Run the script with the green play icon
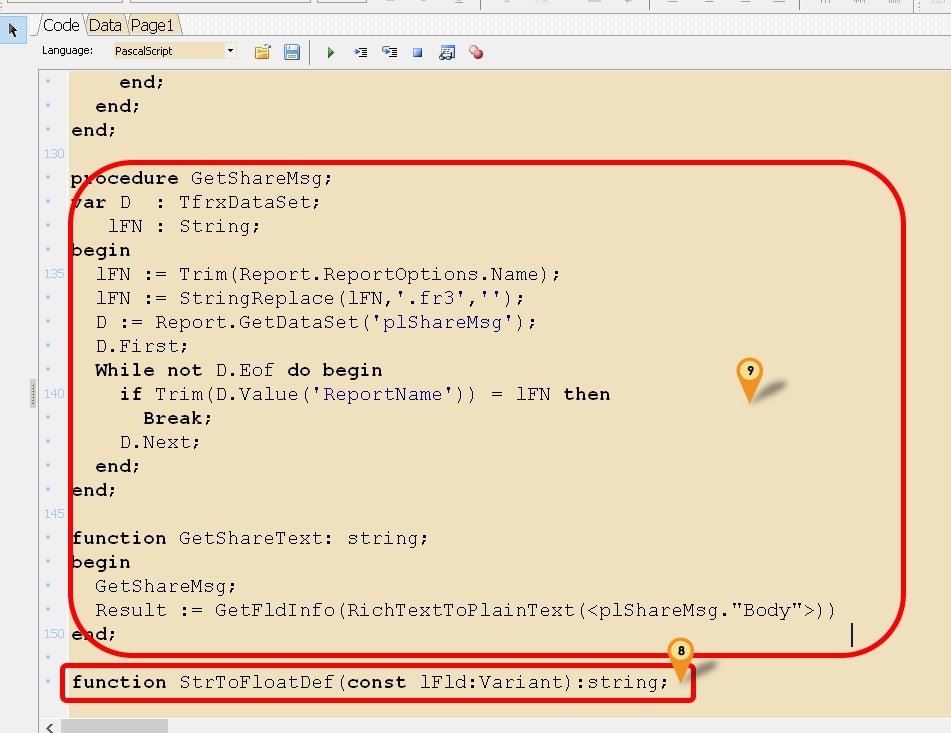 331,52
